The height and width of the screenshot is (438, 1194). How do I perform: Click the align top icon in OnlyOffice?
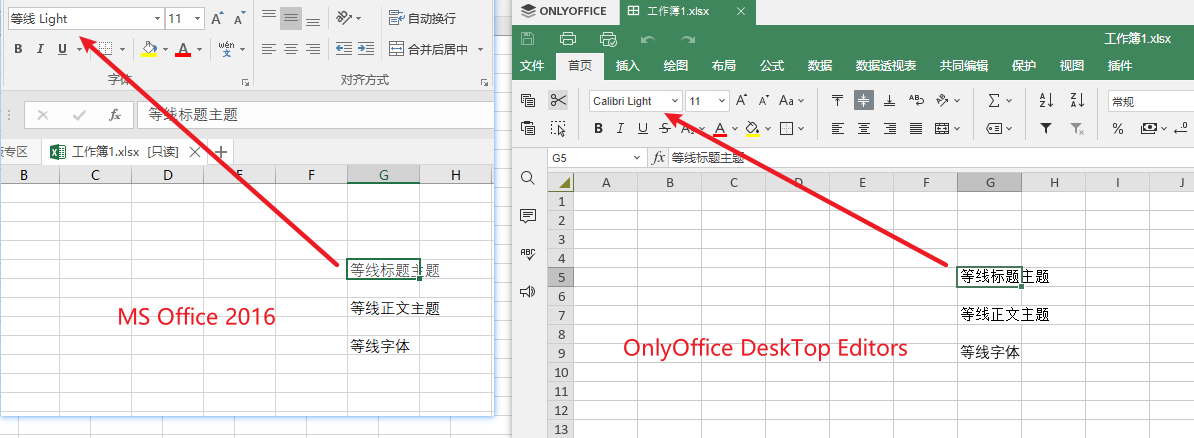coord(838,101)
